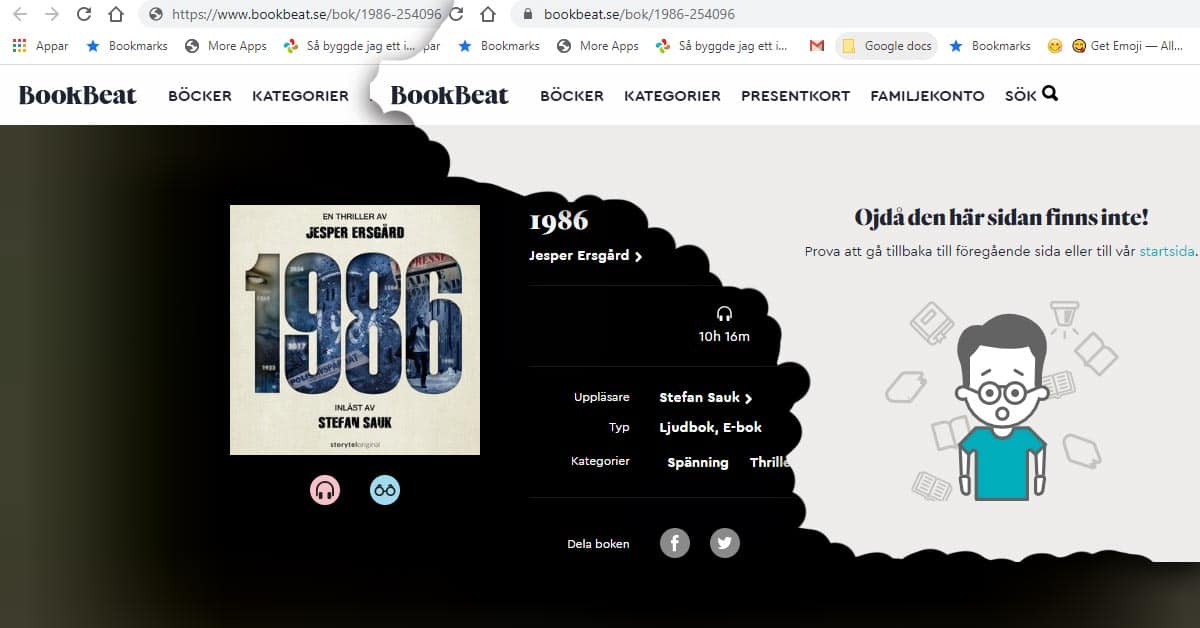Click the SÖK search label

point(1021,96)
